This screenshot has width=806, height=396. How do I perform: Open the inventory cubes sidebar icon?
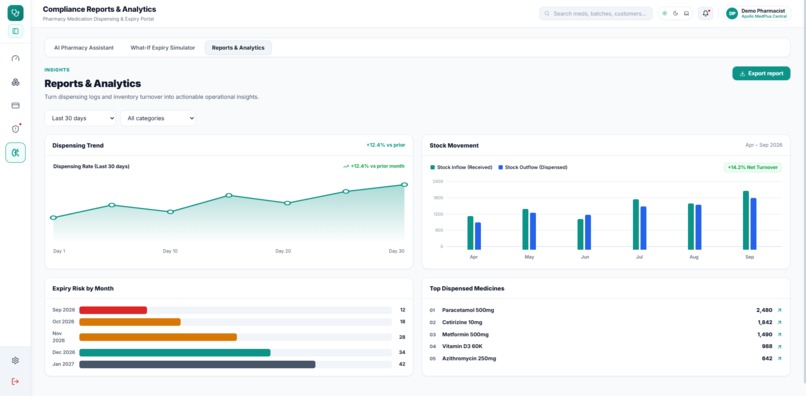(15, 82)
